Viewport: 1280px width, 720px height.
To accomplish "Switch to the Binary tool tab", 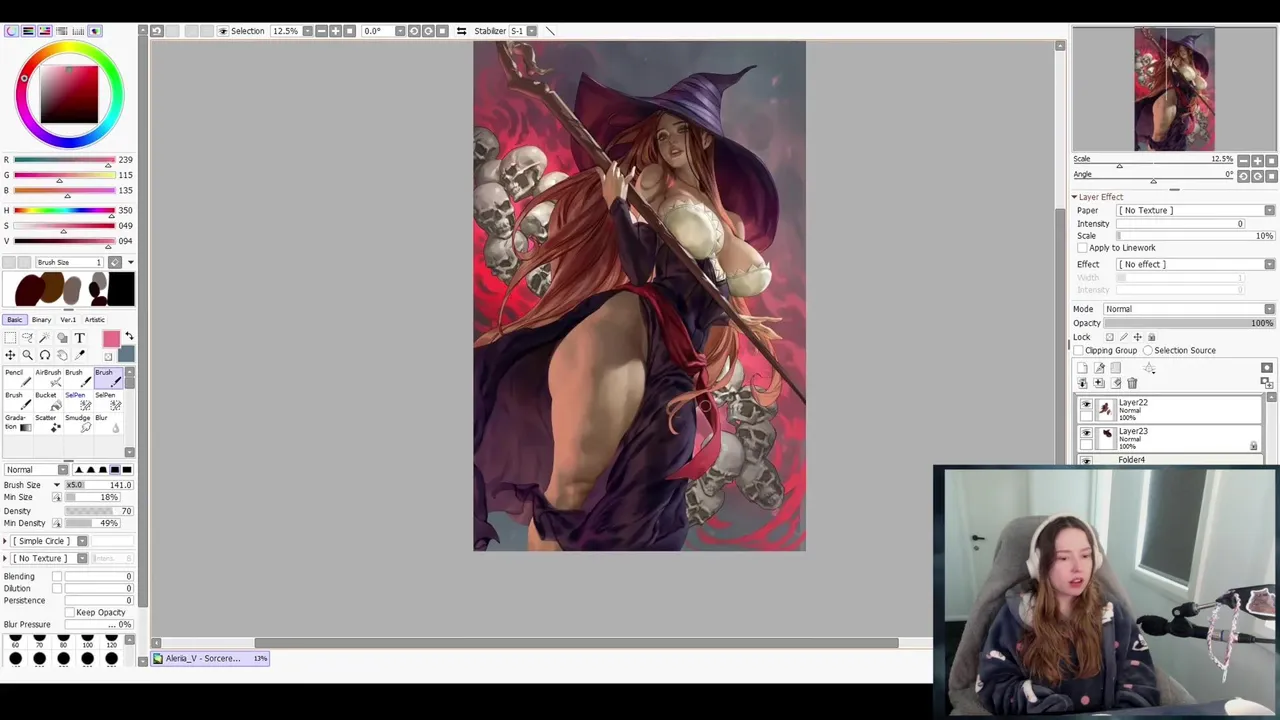I will click(x=41, y=320).
